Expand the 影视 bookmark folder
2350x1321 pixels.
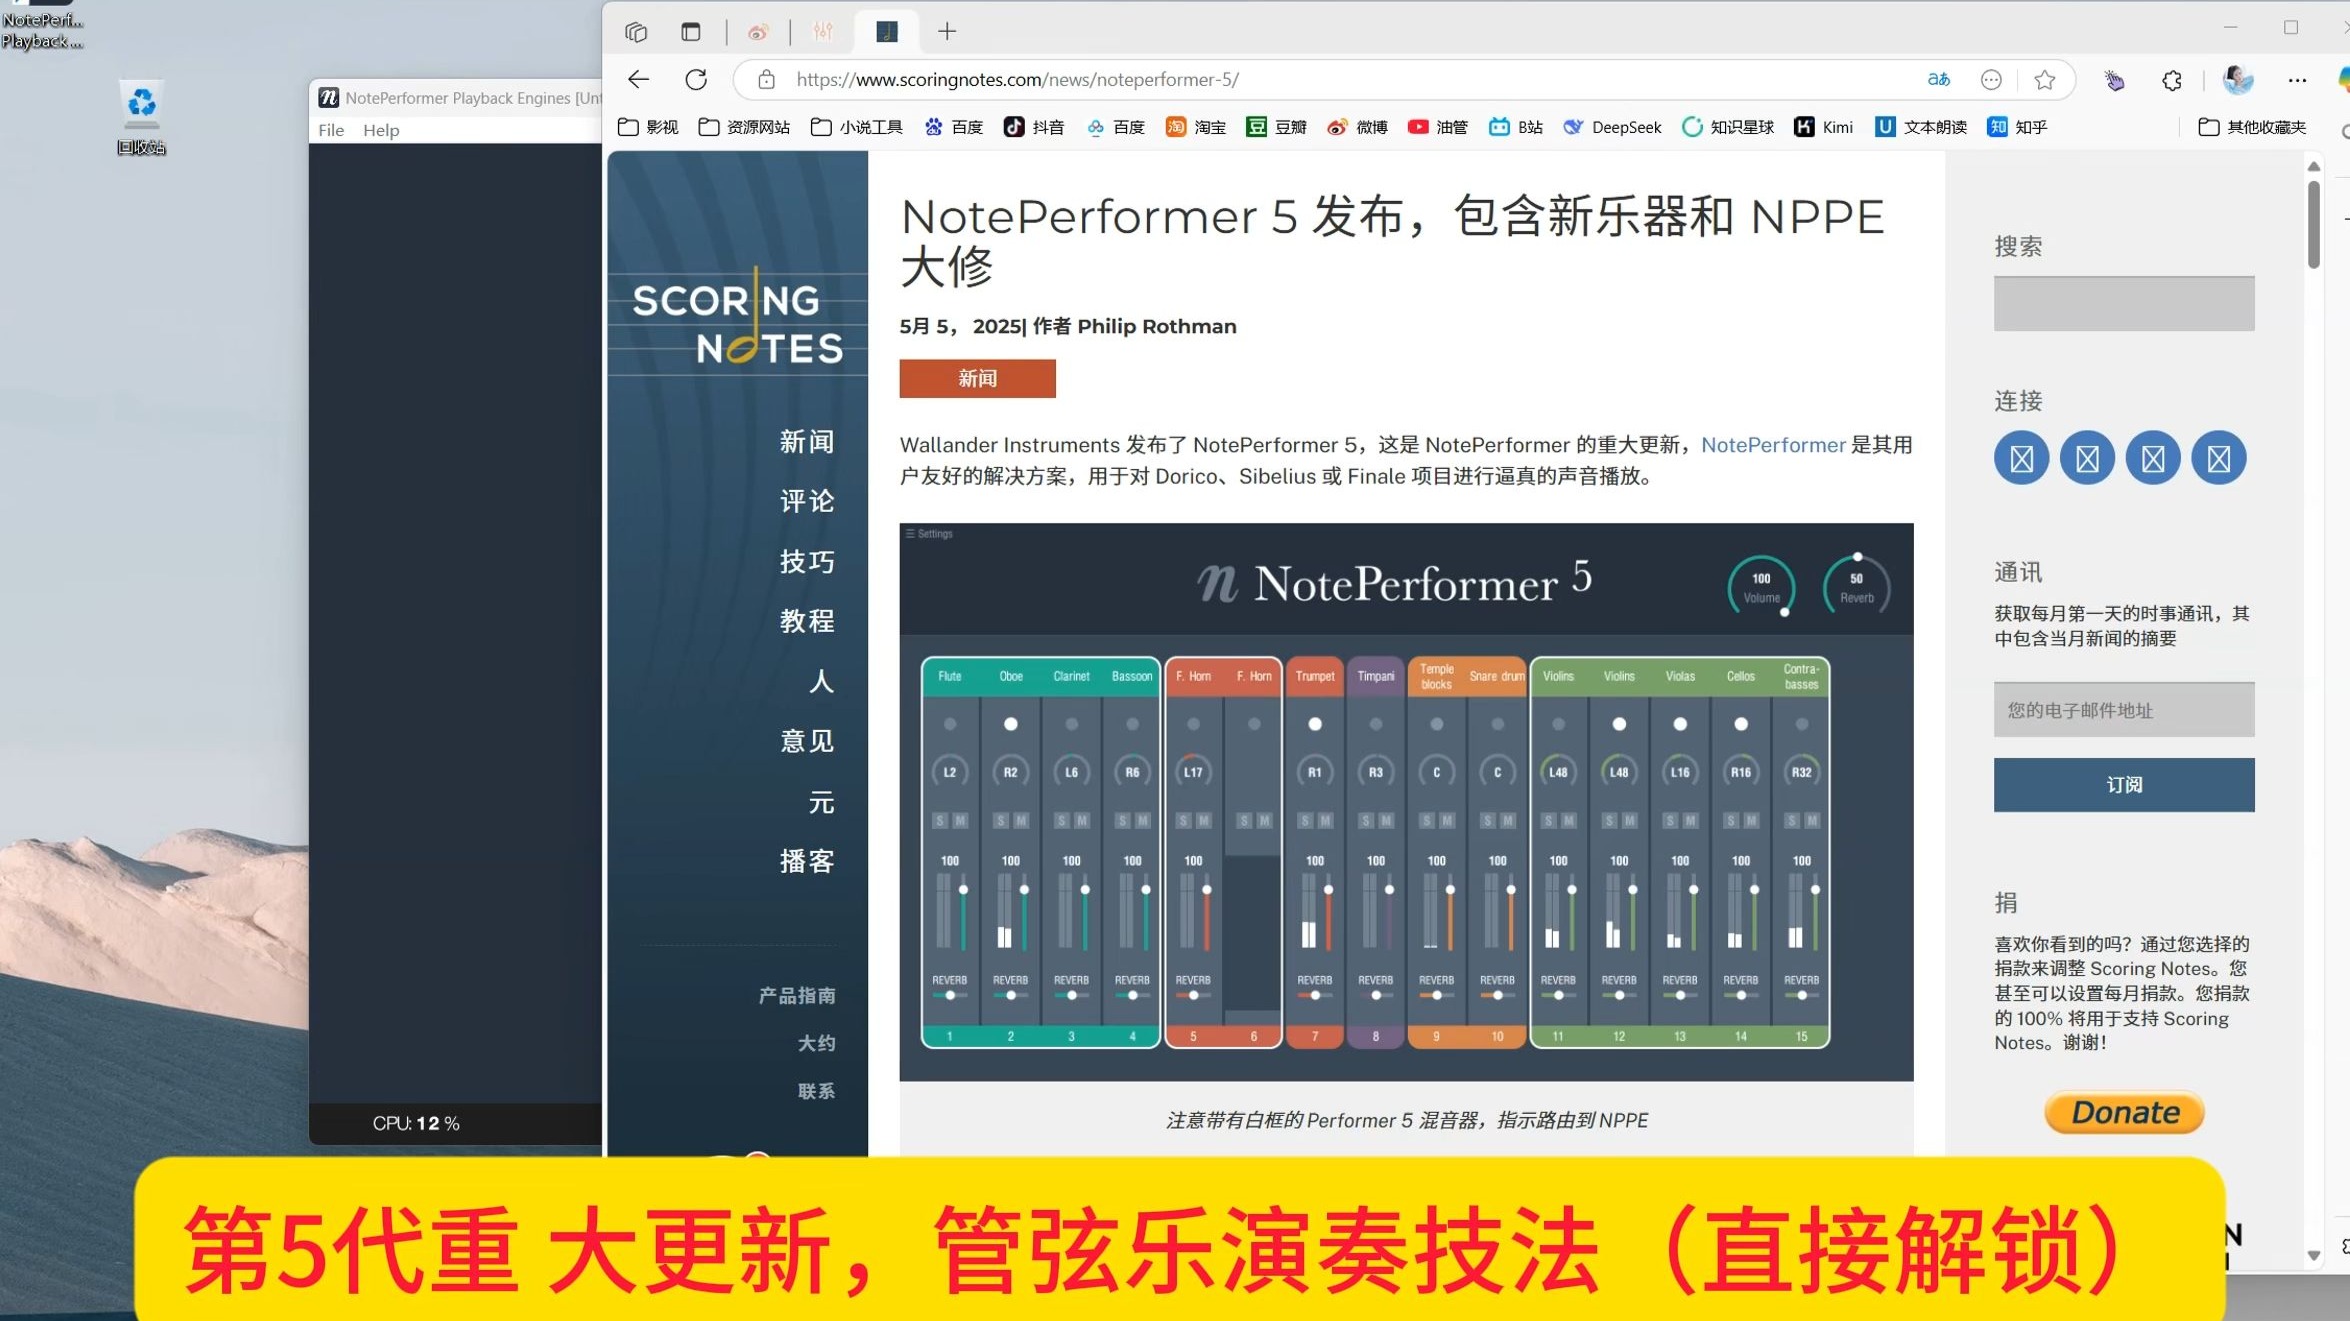(x=648, y=127)
